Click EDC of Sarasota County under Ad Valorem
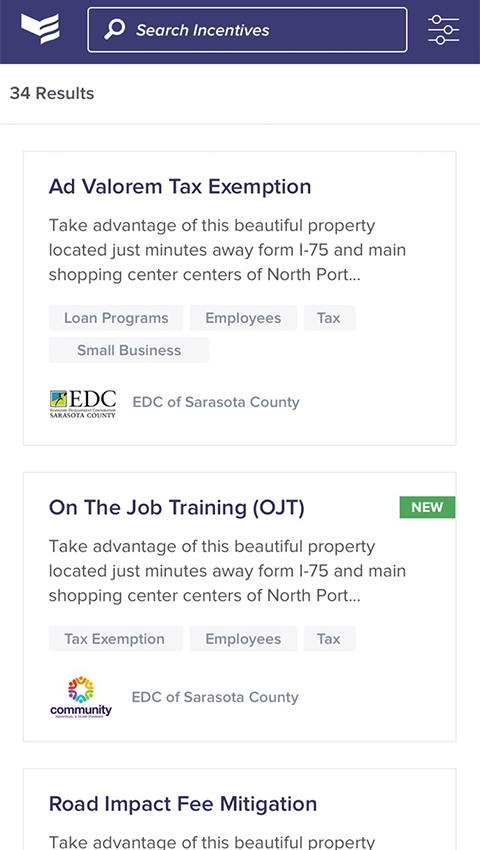 point(216,402)
